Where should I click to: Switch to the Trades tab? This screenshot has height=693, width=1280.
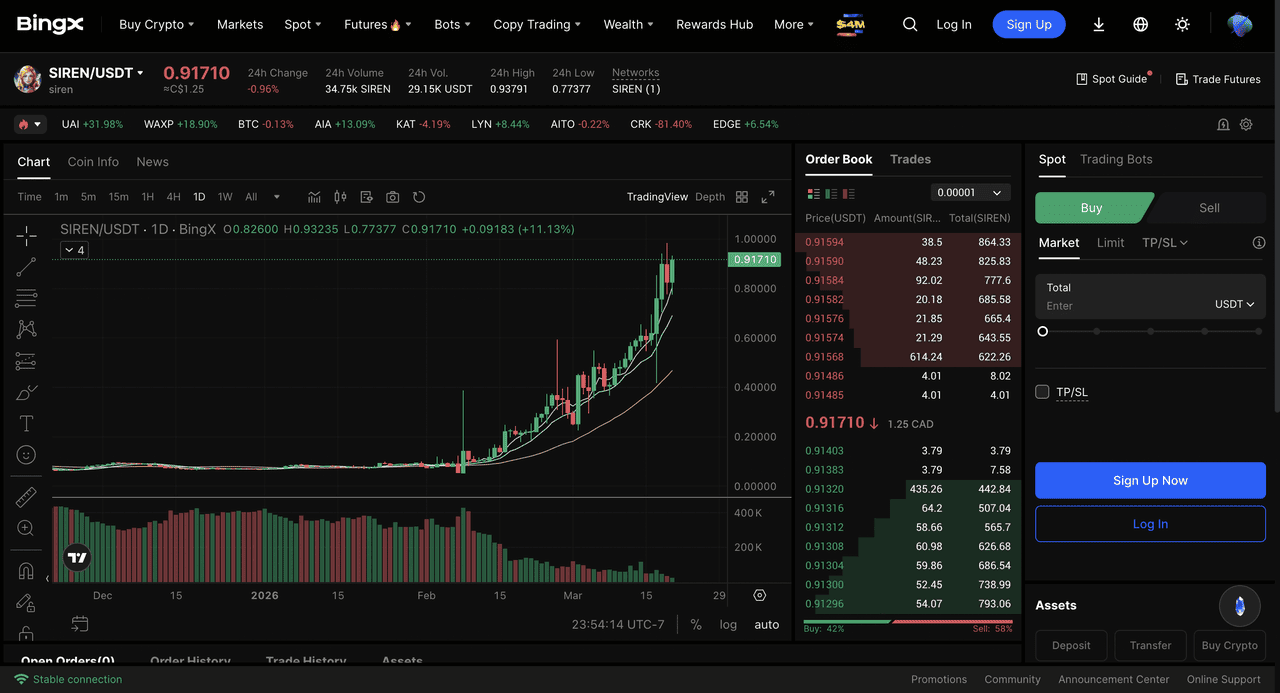pos(910,160)
